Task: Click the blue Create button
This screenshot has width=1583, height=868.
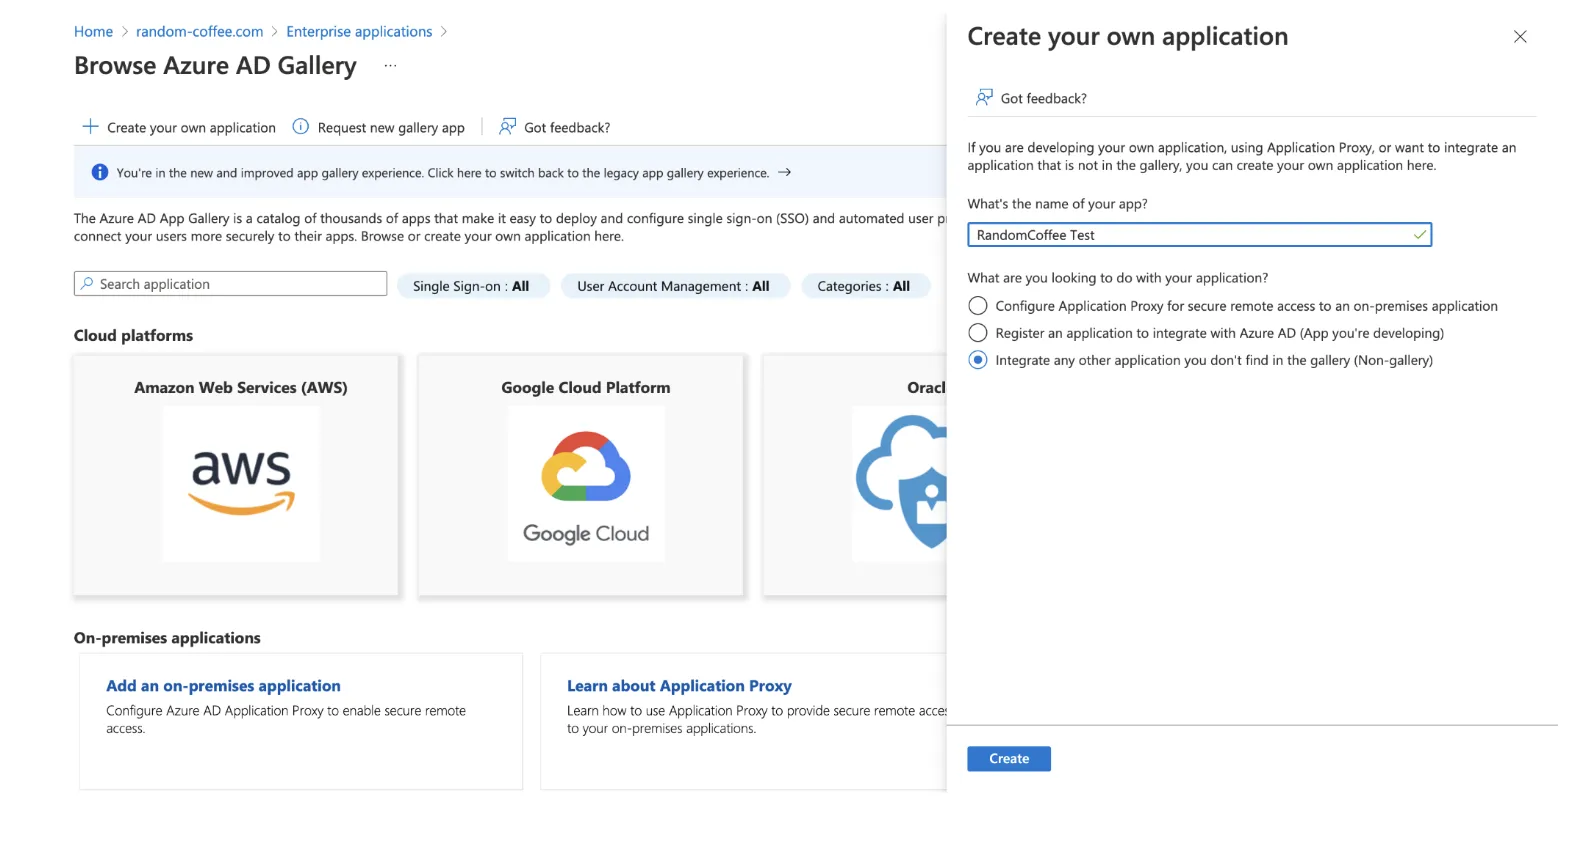Action: tap(1009, 759)
